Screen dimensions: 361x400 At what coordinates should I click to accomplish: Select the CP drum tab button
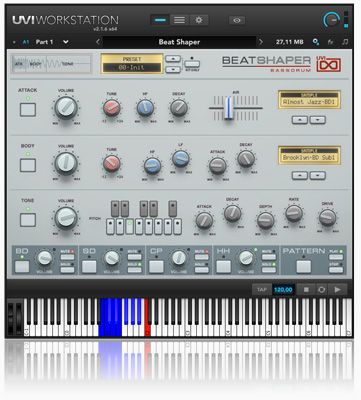tap(156, 266)
